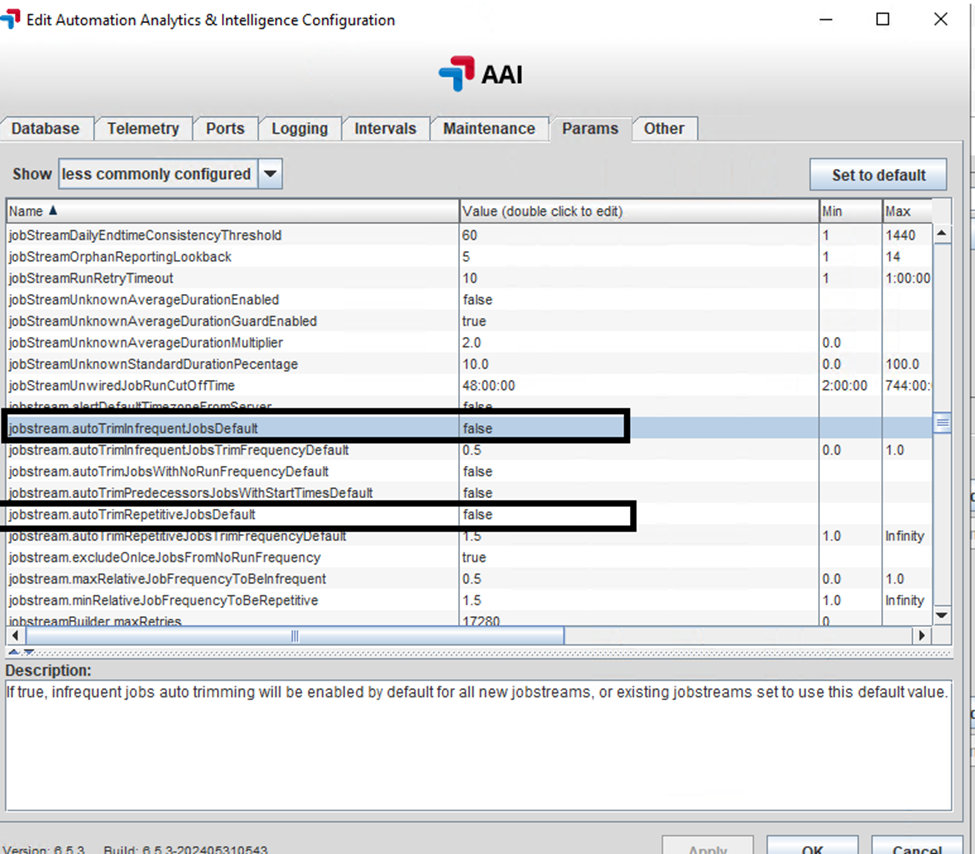Click the Name column sort arrow
The height and width of the screenshot is (854, 975).
[x=53, y=211]
